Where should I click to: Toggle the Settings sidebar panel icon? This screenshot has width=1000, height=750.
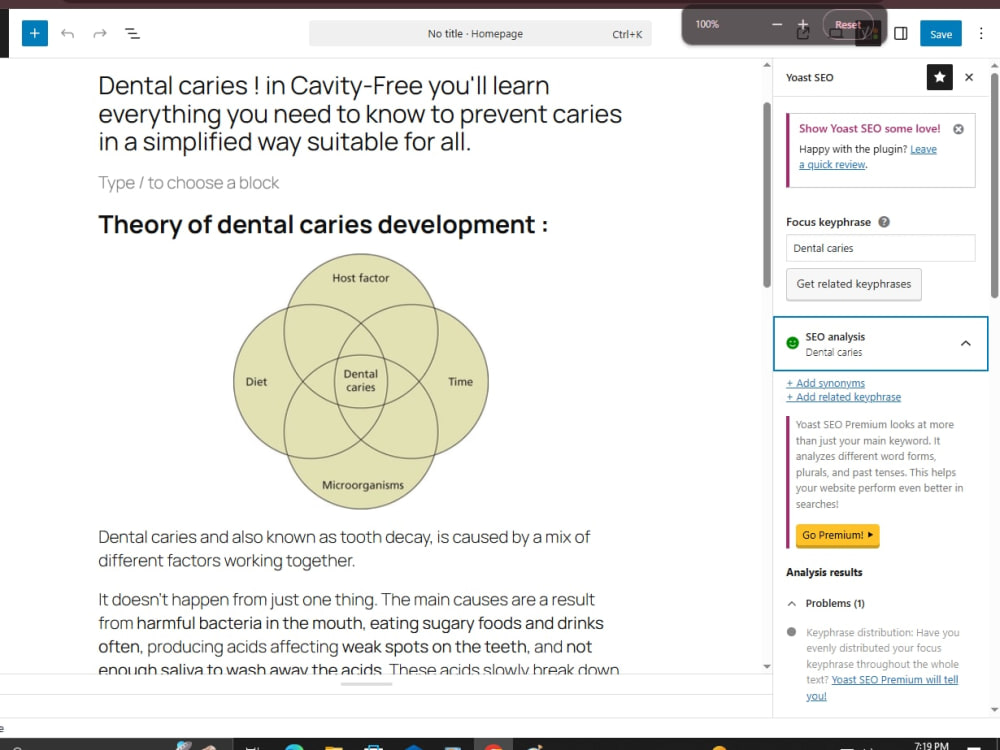coord(901,33)
